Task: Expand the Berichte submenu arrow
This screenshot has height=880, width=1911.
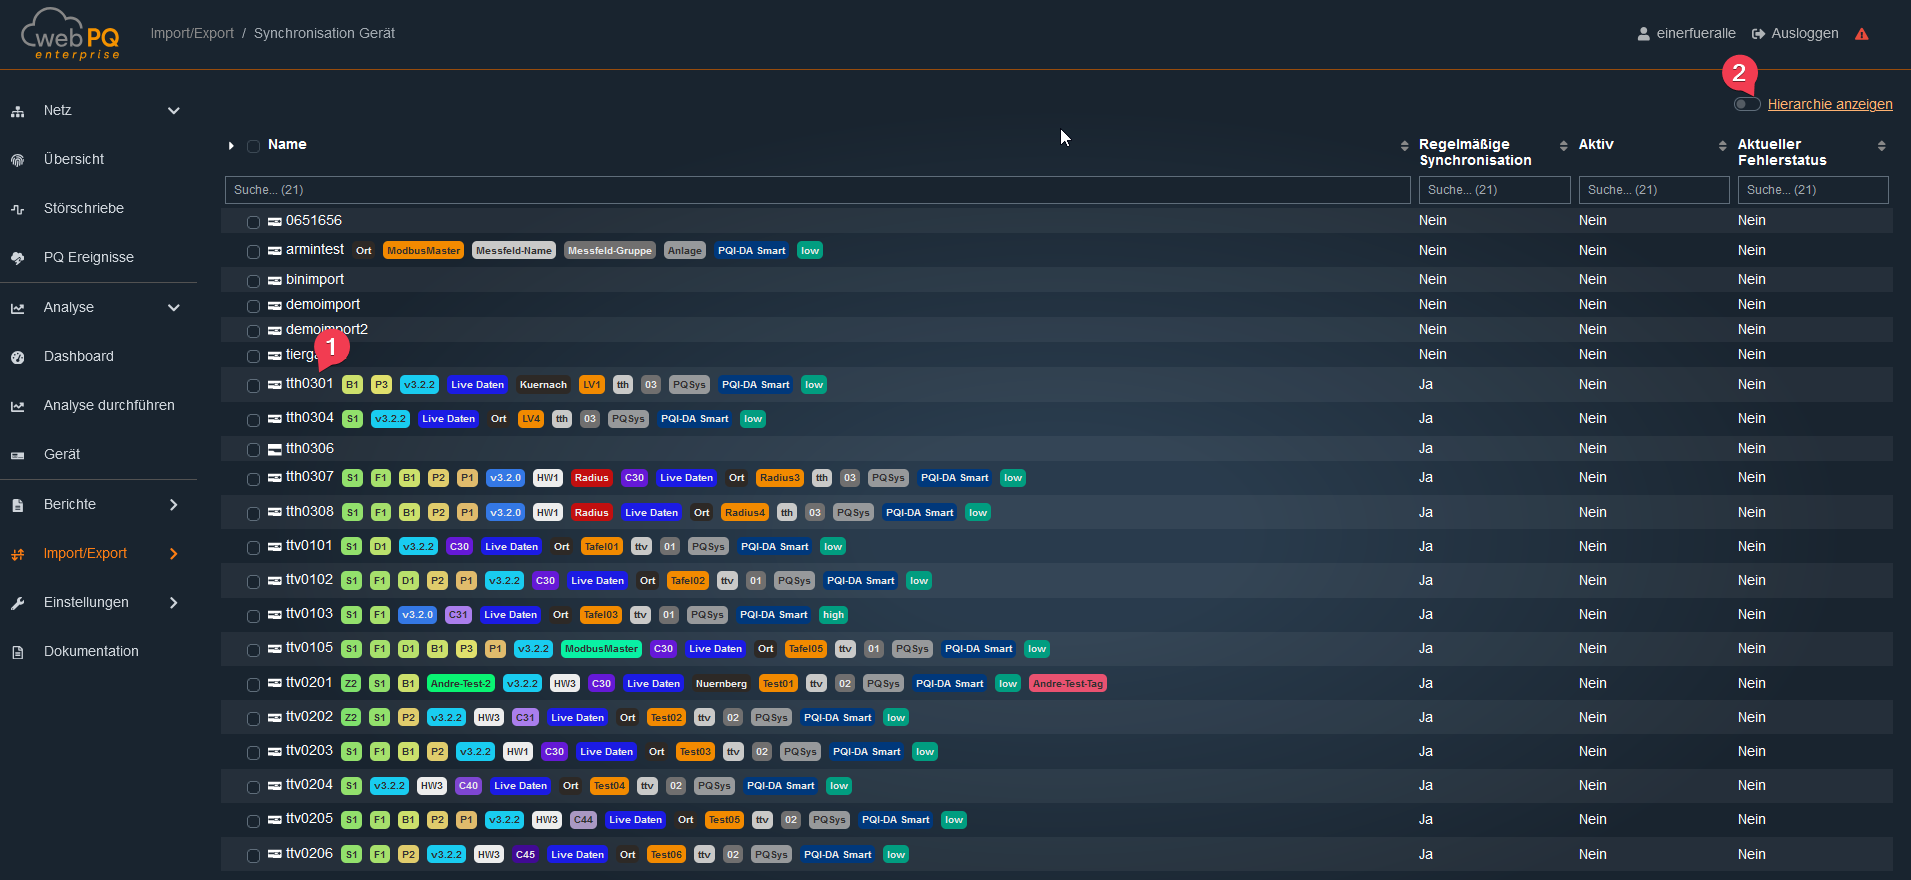Action: click(x=173, y=505)
